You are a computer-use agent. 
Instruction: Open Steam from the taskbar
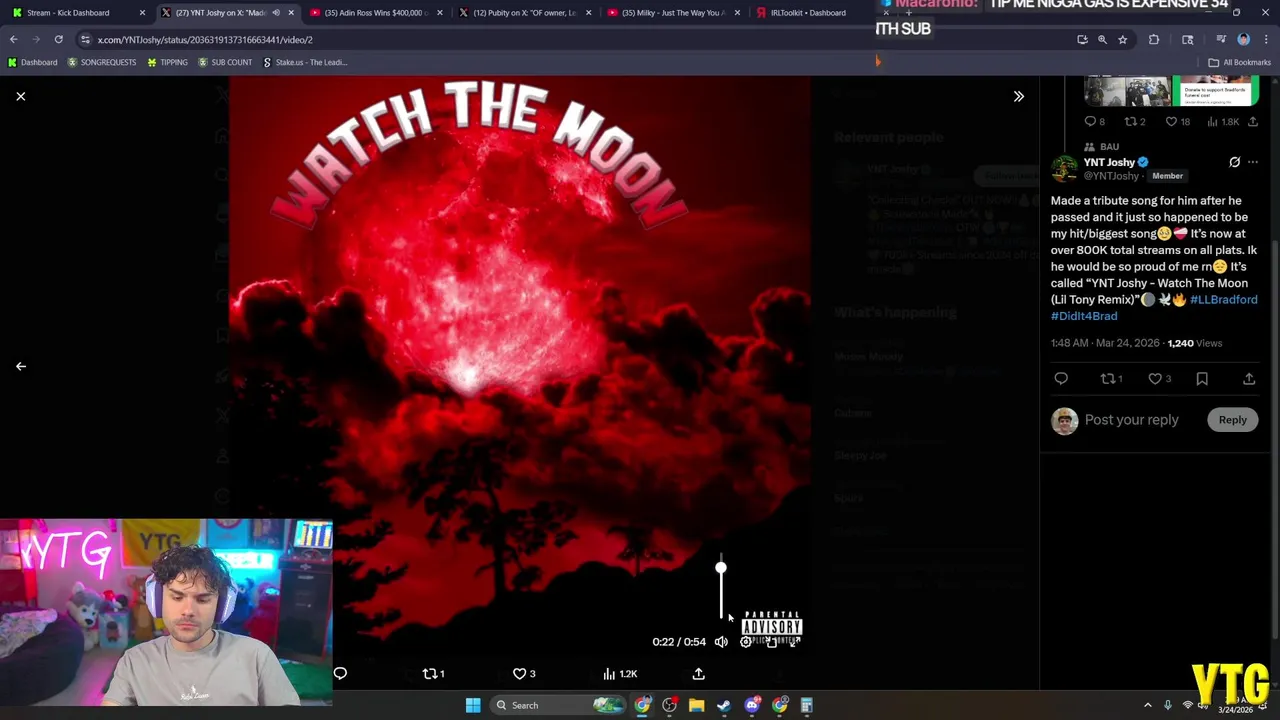click(724, 706)
